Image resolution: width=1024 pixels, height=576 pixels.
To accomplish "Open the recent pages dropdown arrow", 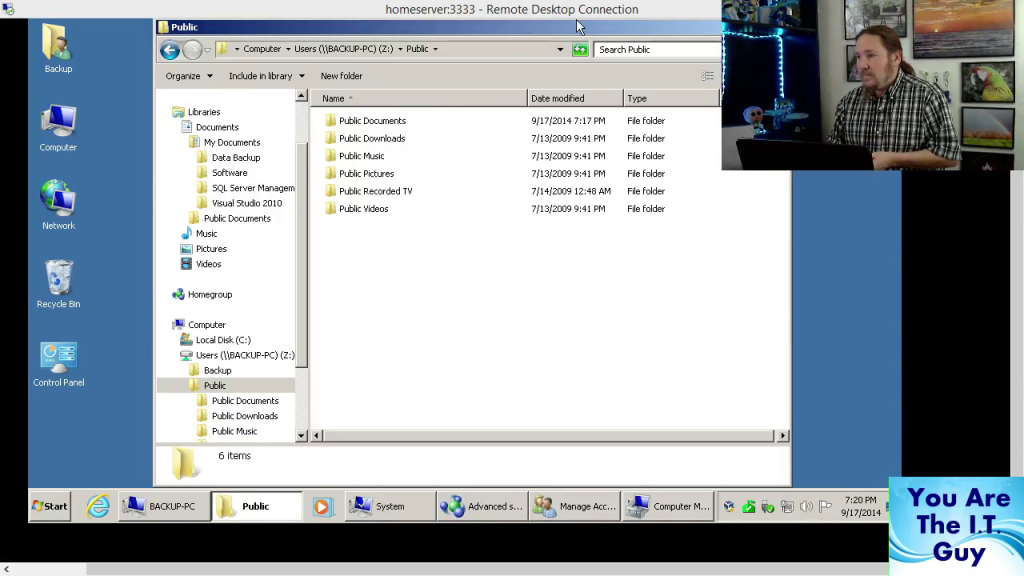I will point(207,50).
